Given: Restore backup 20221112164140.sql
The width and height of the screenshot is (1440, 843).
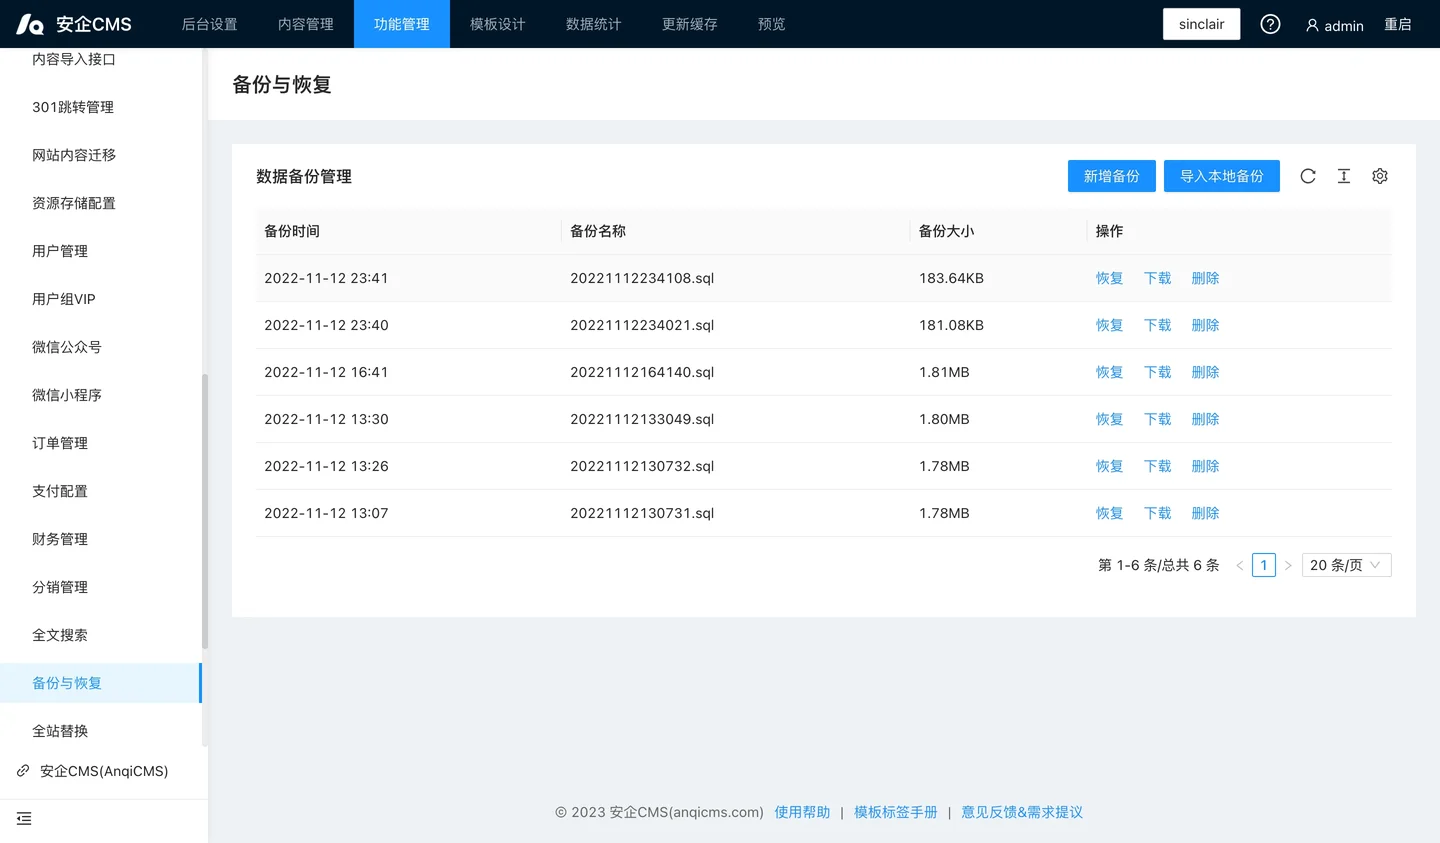Looking at the screenshot, I should click(1110, 372).
